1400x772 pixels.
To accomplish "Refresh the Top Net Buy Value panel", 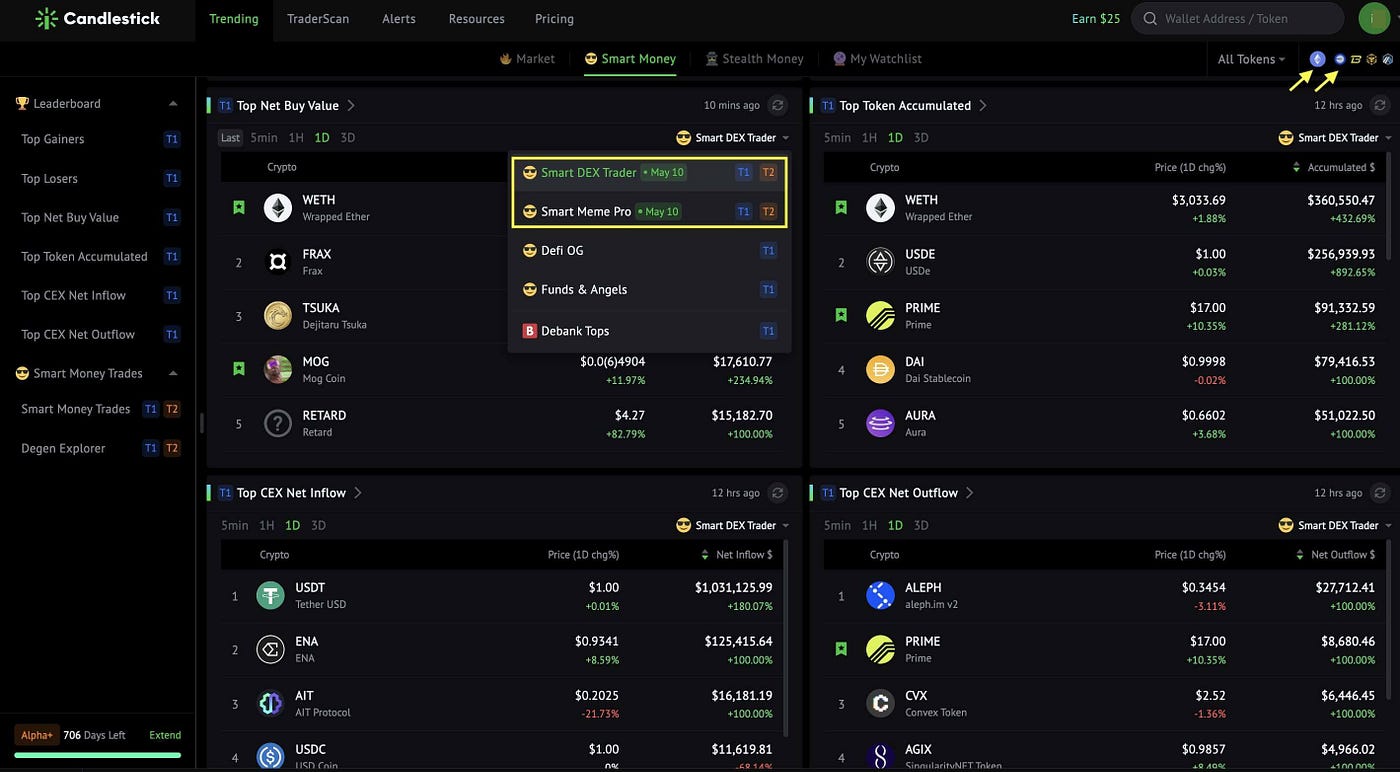I will coord(777,105).
